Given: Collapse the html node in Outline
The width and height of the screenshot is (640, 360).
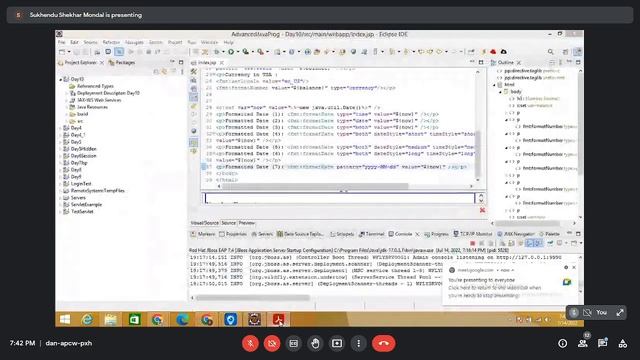Looking at the screenshot, I should [494, 85].
